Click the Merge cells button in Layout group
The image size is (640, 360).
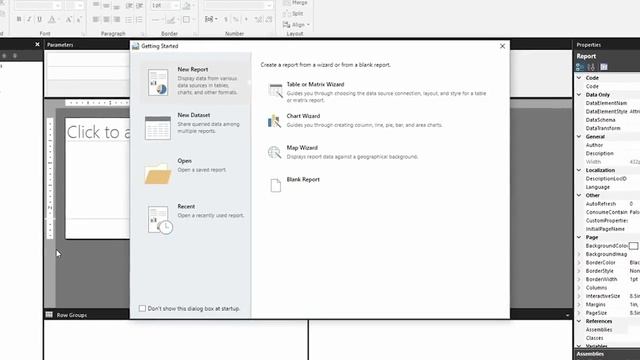coord(296,2)
